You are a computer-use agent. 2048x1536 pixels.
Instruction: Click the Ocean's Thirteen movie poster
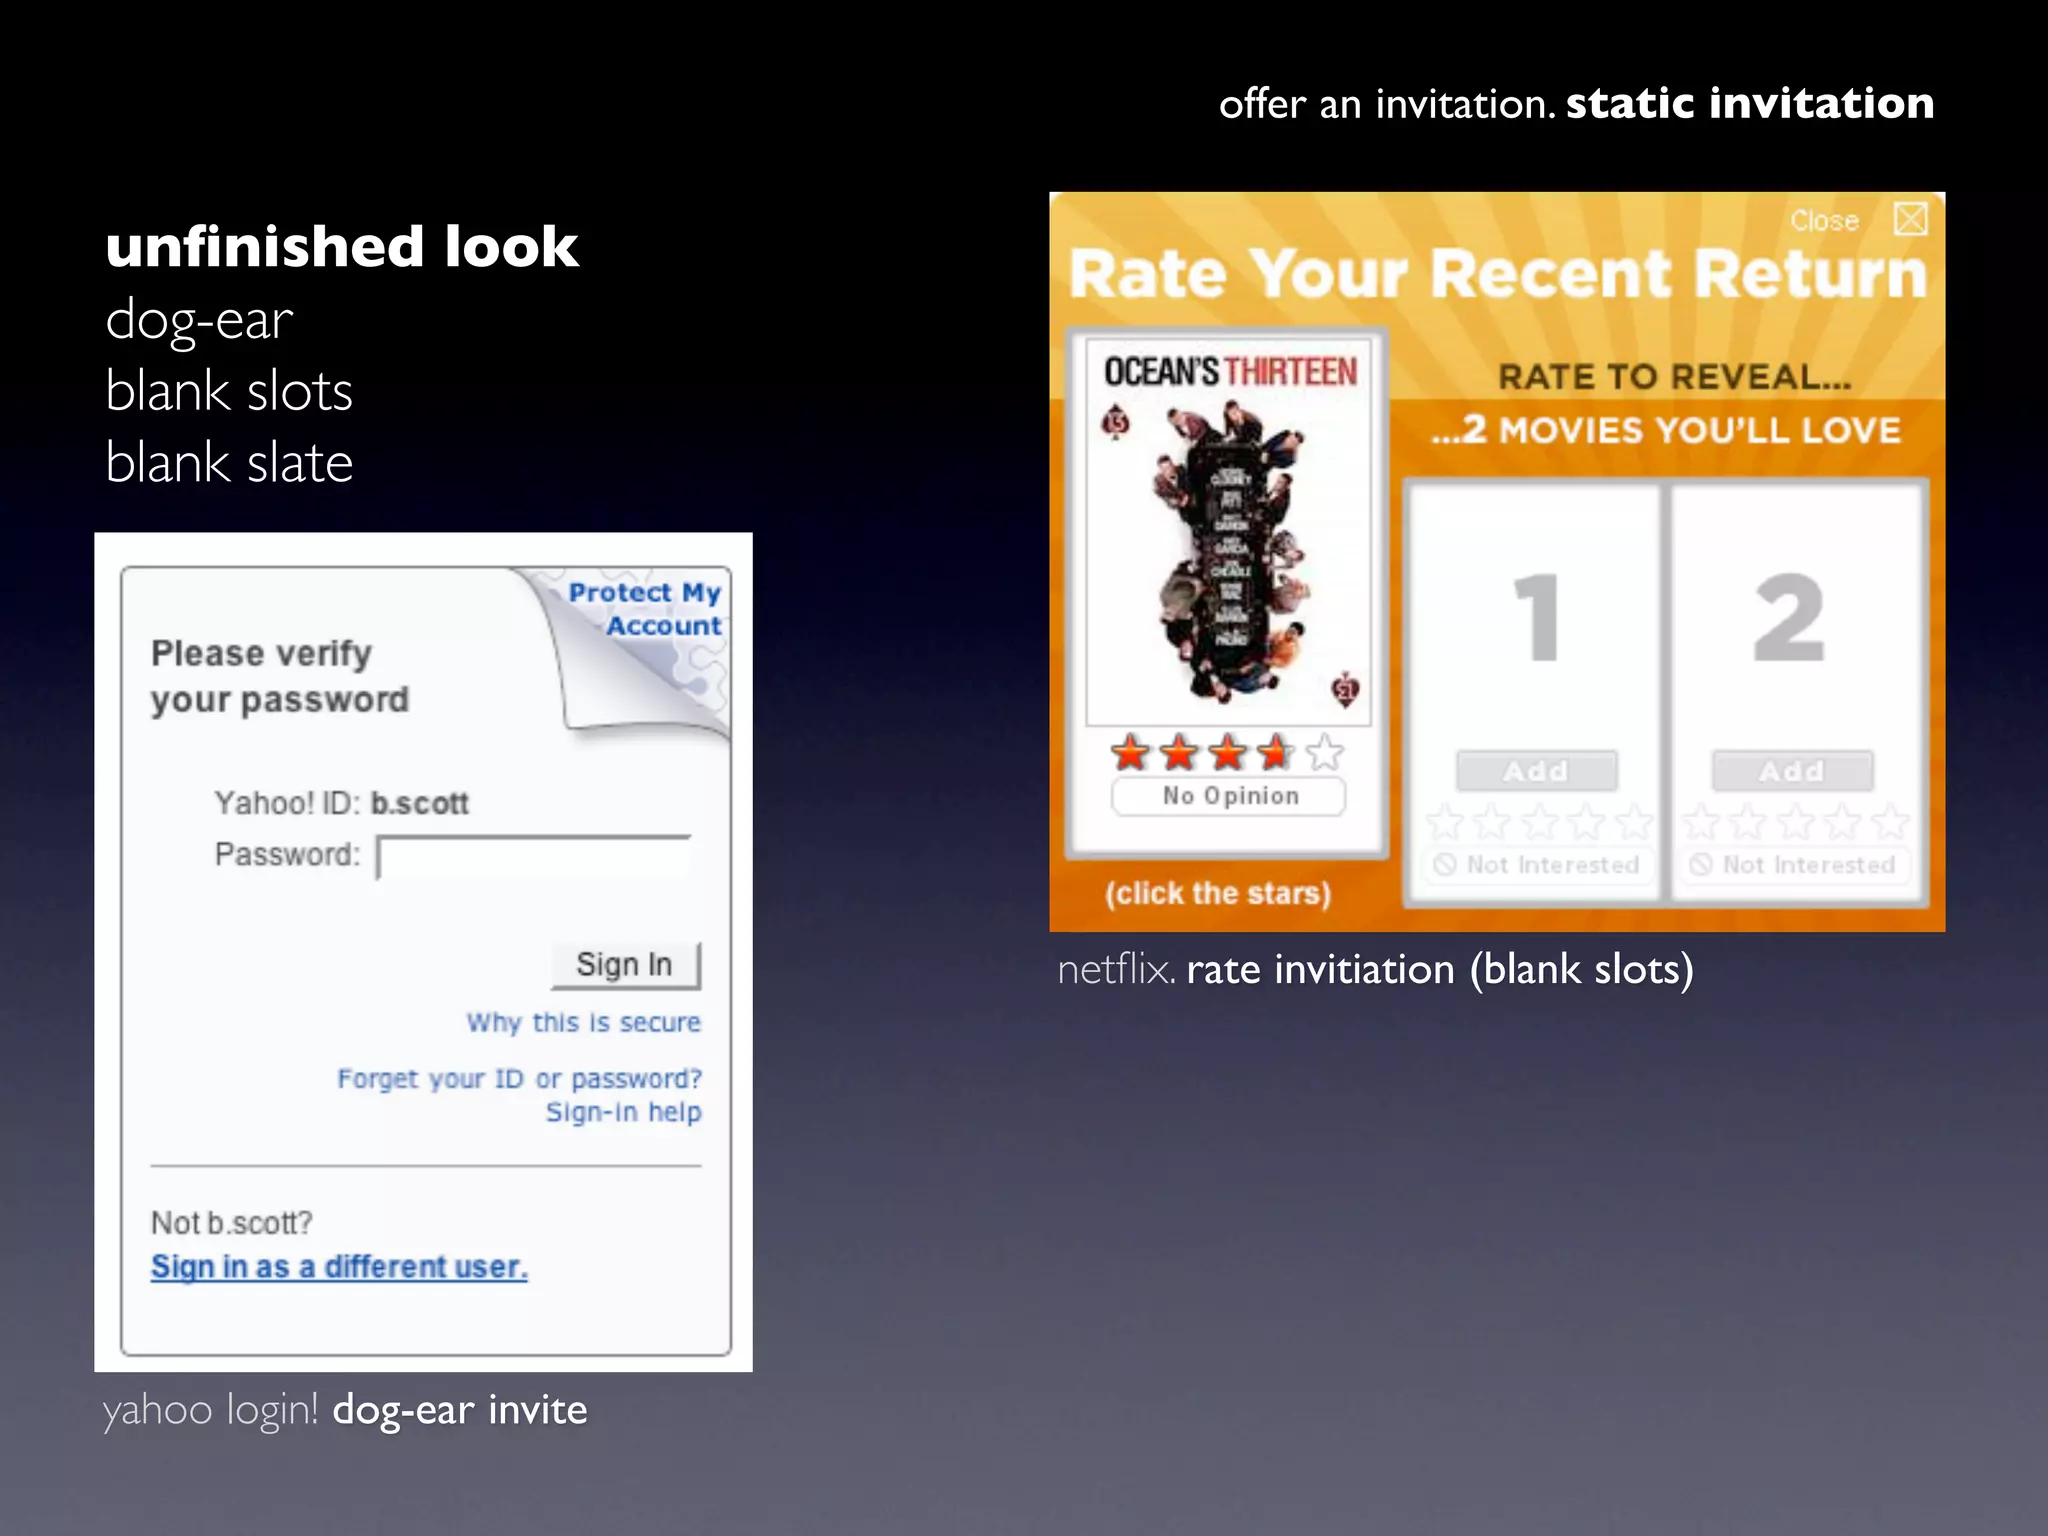pyautogui.click(x=1229, y=532)
